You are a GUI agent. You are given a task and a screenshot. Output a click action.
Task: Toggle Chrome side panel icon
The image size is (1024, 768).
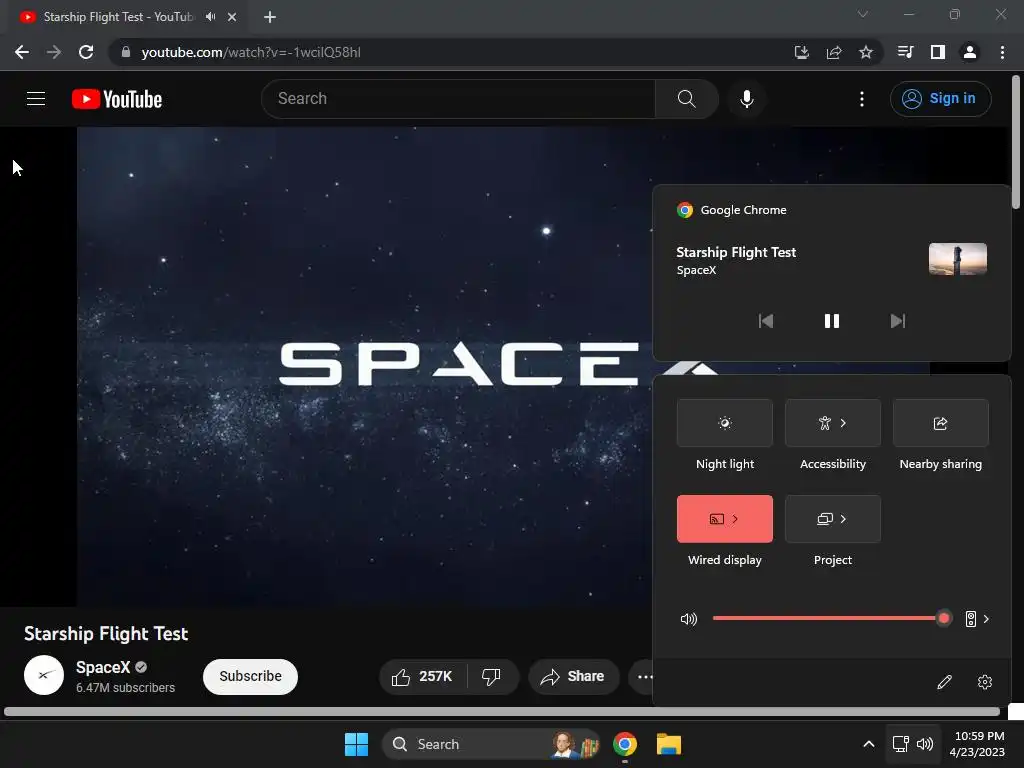[x=938, y=52]
